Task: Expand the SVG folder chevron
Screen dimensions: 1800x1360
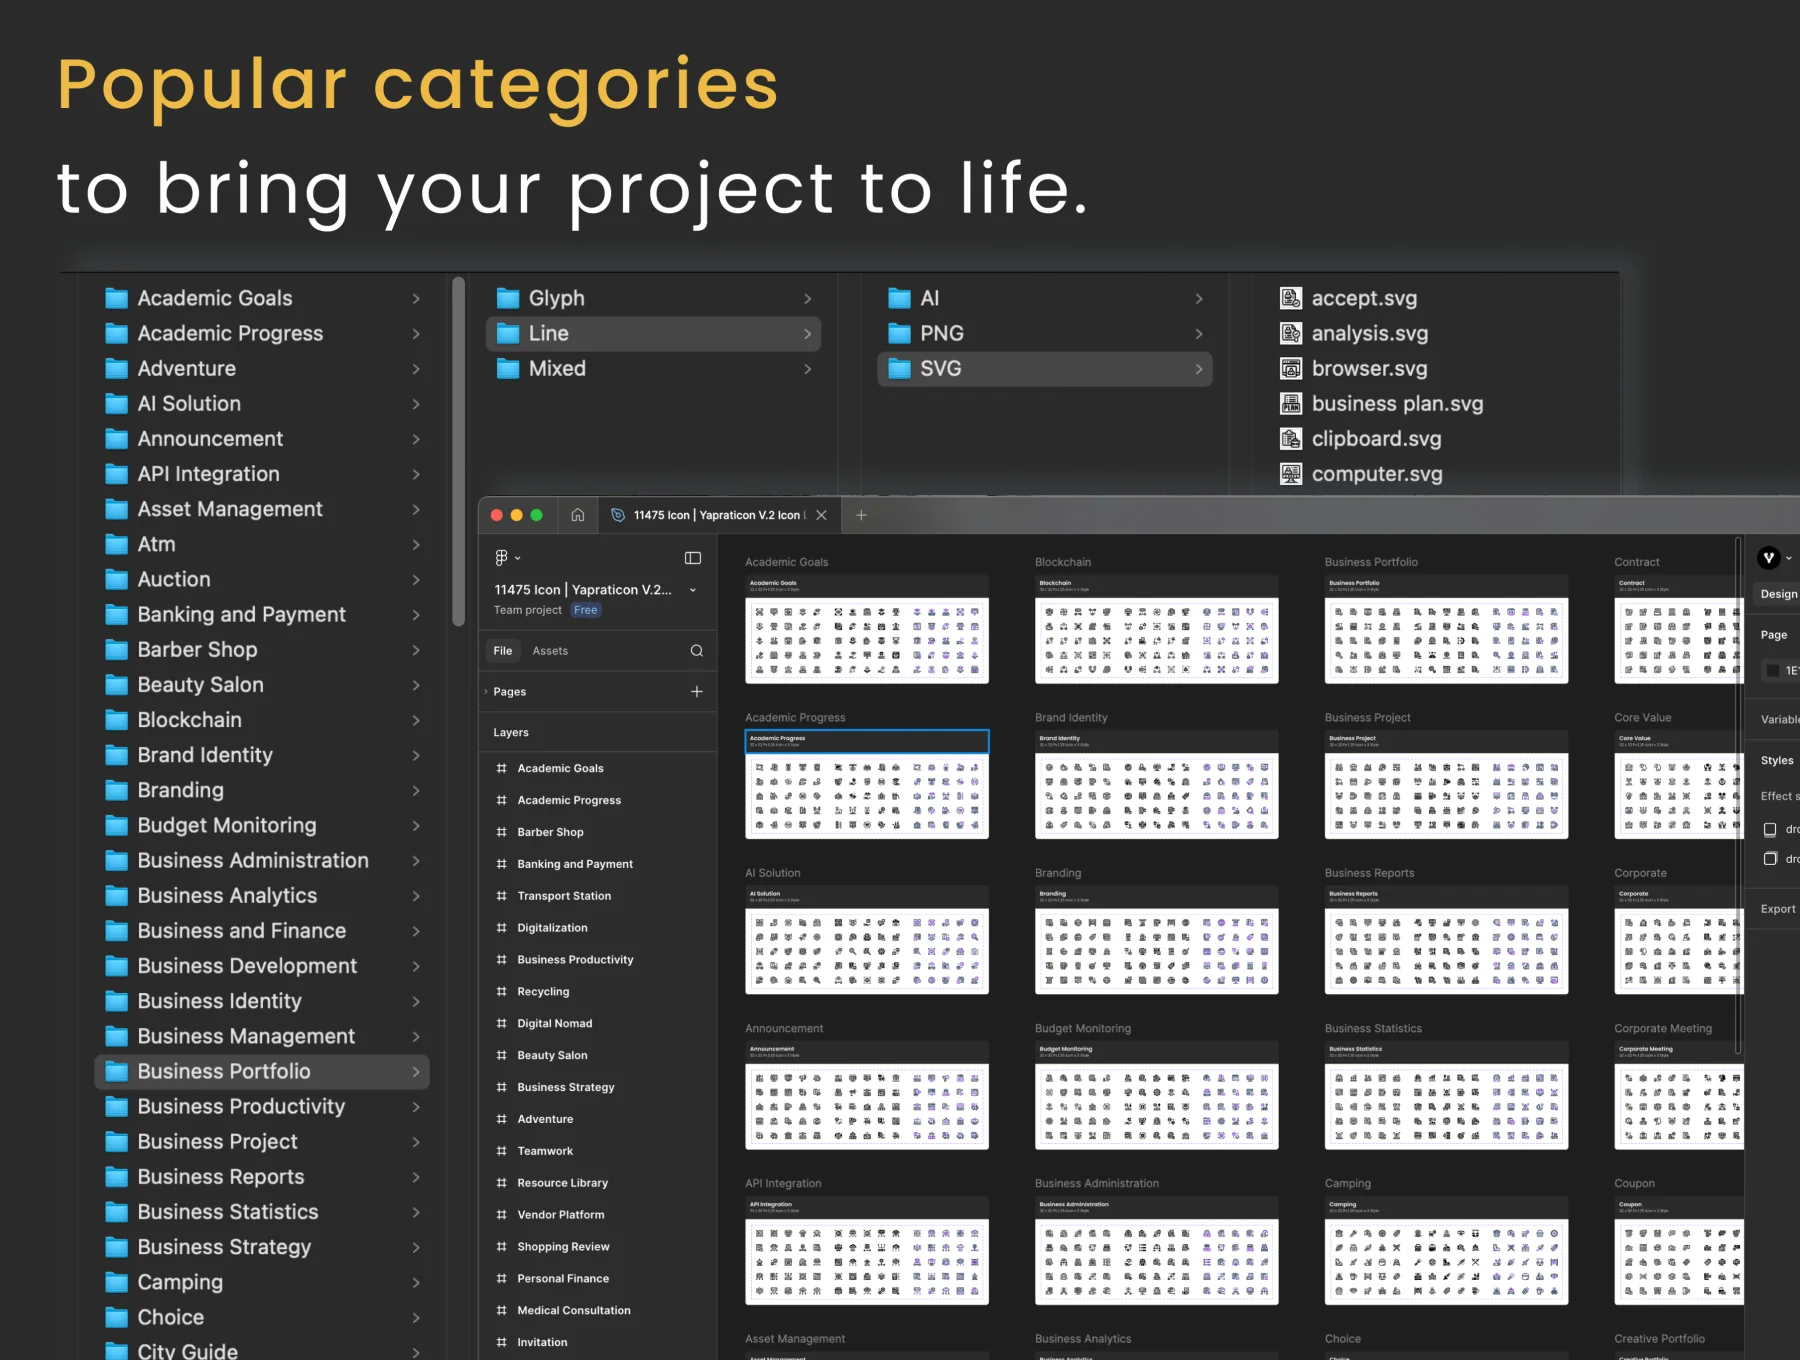Action: 1199,368
